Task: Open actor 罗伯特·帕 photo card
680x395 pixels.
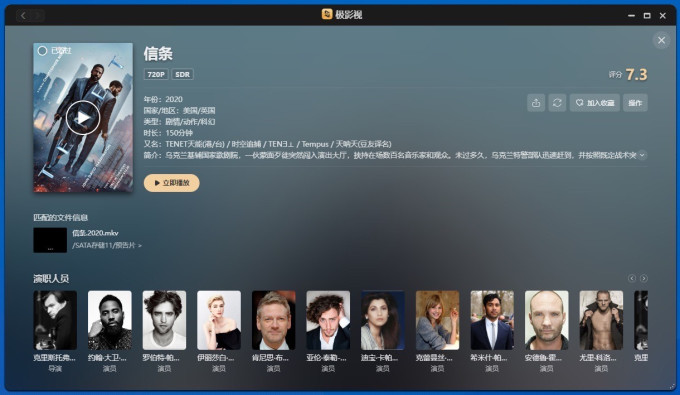Action: point(164,320)
